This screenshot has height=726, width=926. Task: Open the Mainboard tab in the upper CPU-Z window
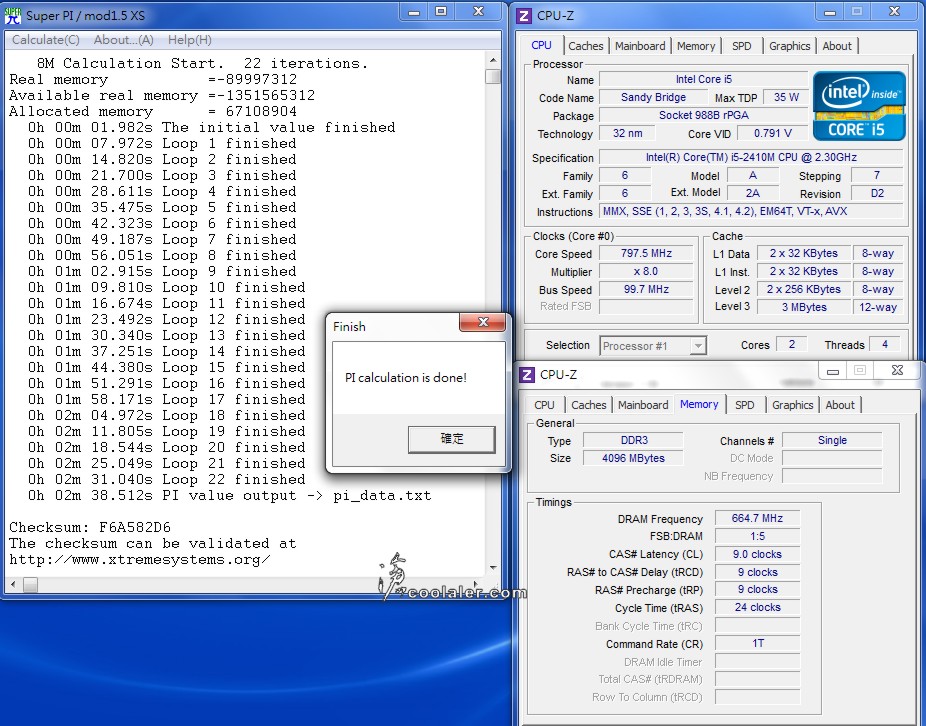640,46
